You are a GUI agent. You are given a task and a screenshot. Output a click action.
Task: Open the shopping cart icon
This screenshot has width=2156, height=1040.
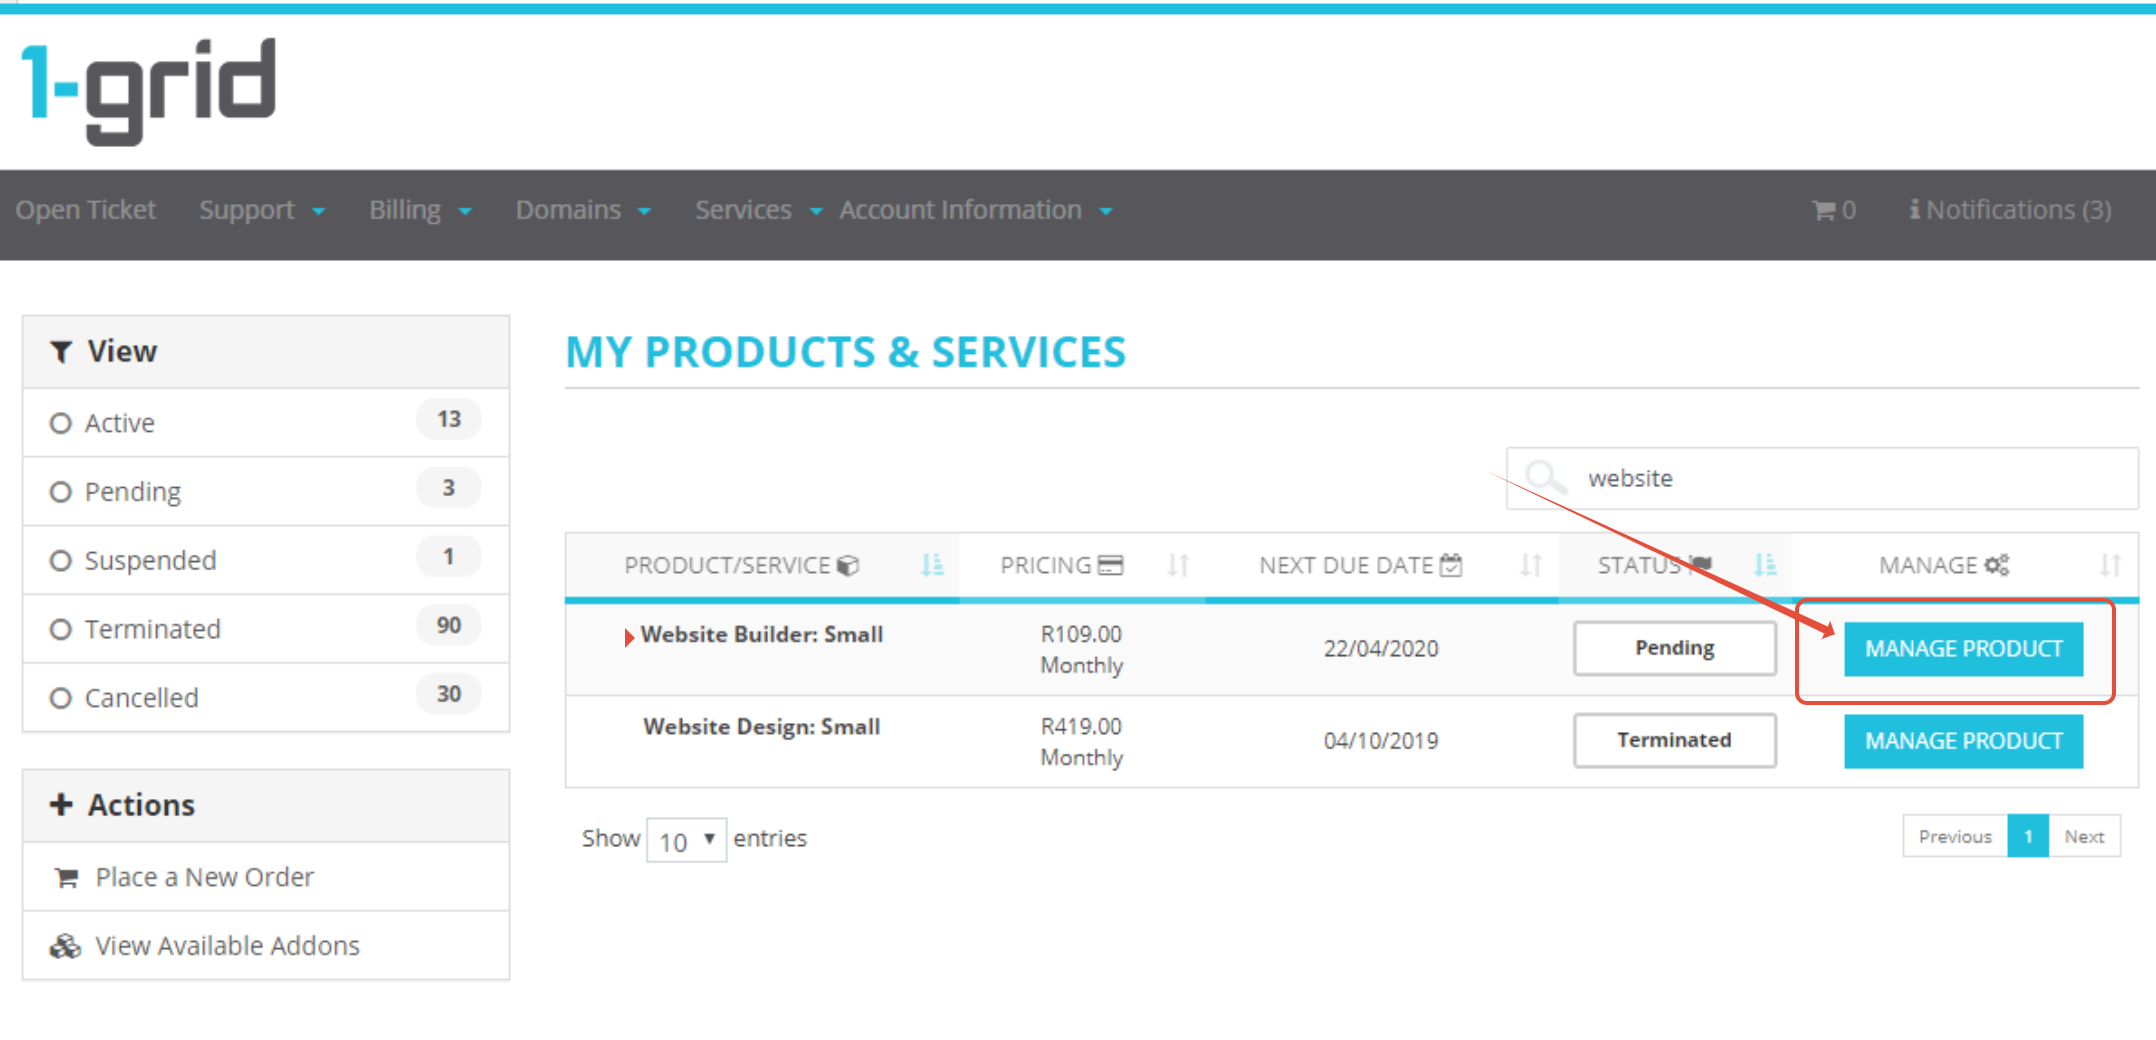click(1823, 210)
